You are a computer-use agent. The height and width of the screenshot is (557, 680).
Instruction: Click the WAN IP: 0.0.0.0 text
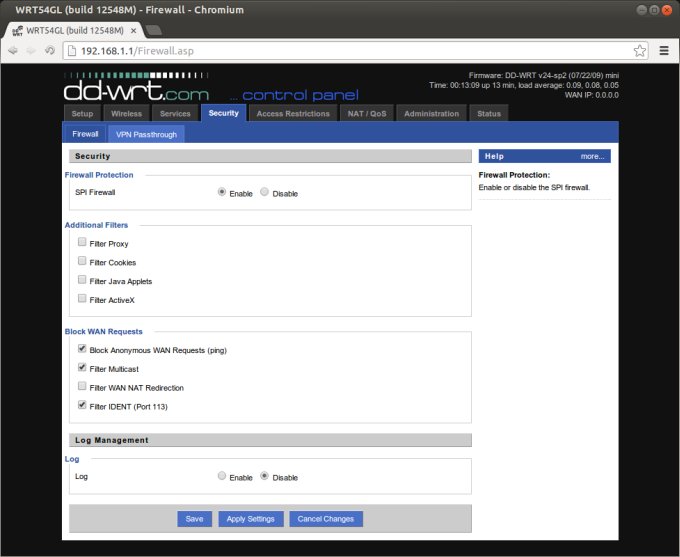pos(592,95)
